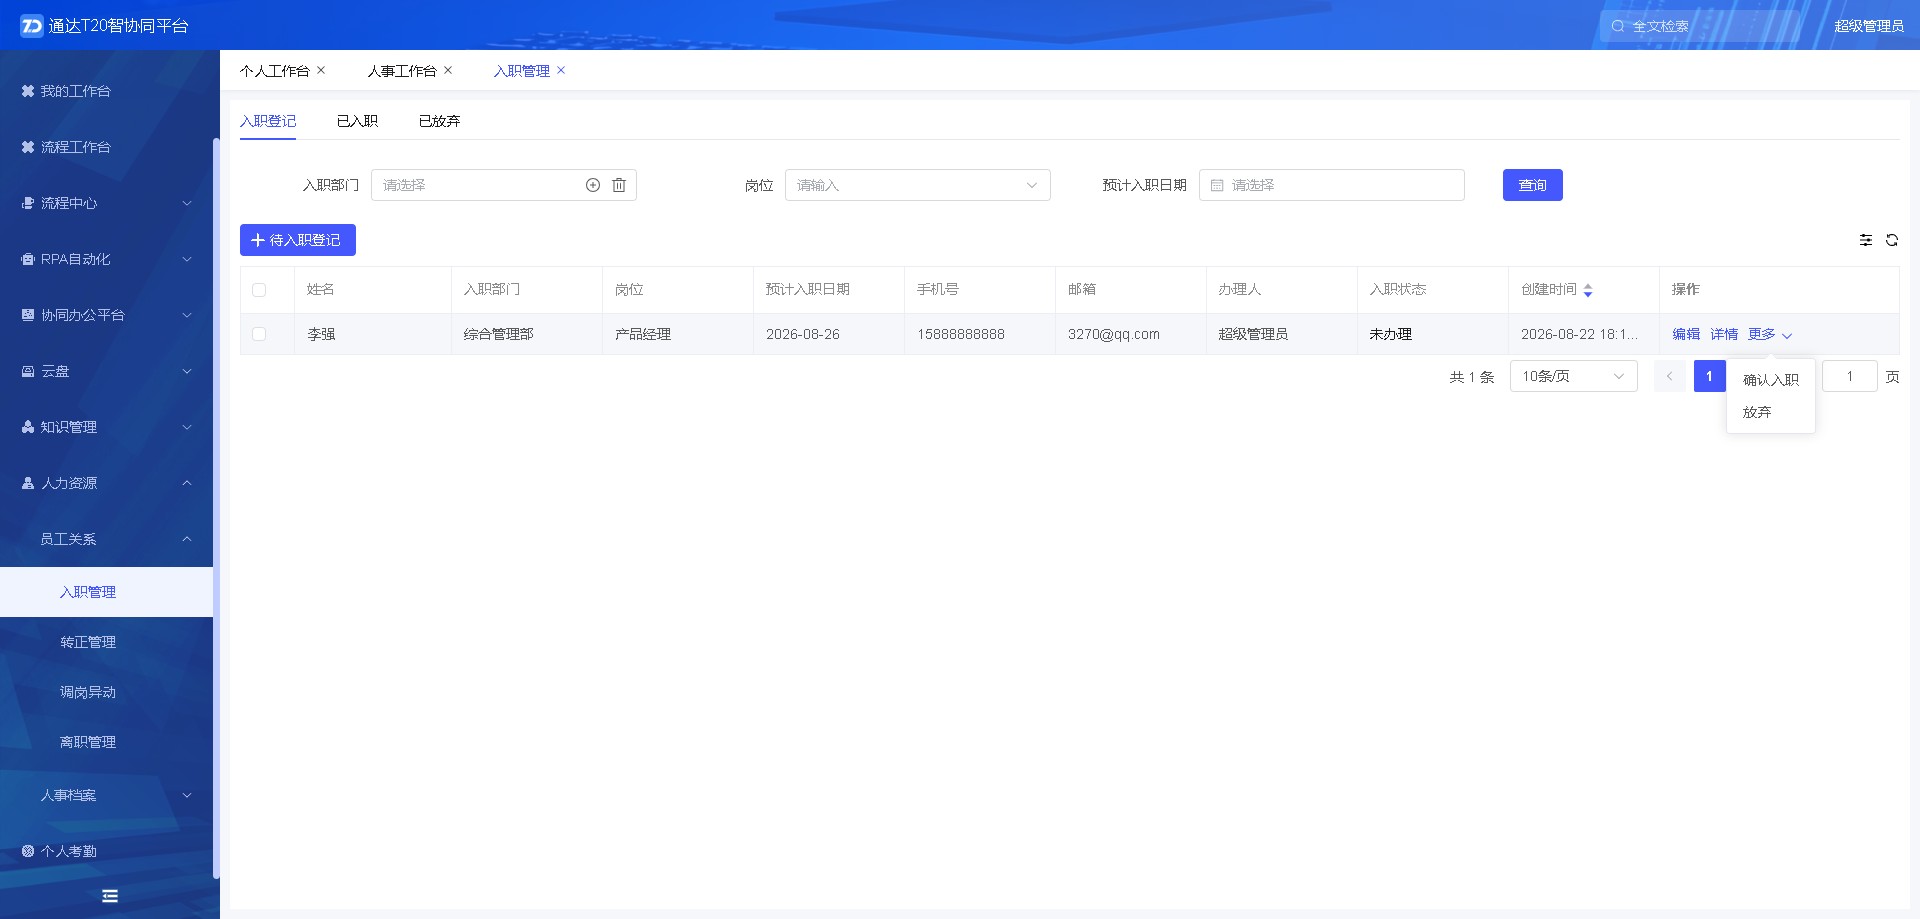Click the add department plus icon
This screenshot has height=919, width=1920.
pos(593,185)
